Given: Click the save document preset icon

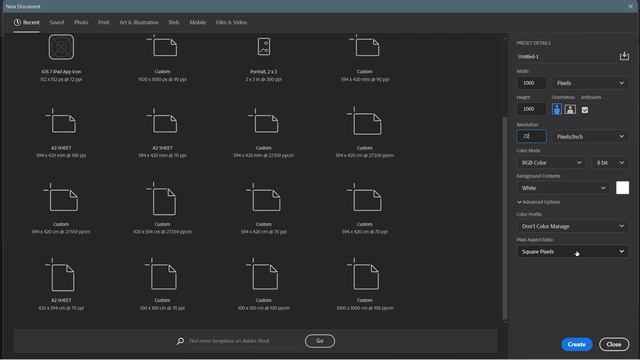Looking at the screenshot, I should click(x=624, y=56).
